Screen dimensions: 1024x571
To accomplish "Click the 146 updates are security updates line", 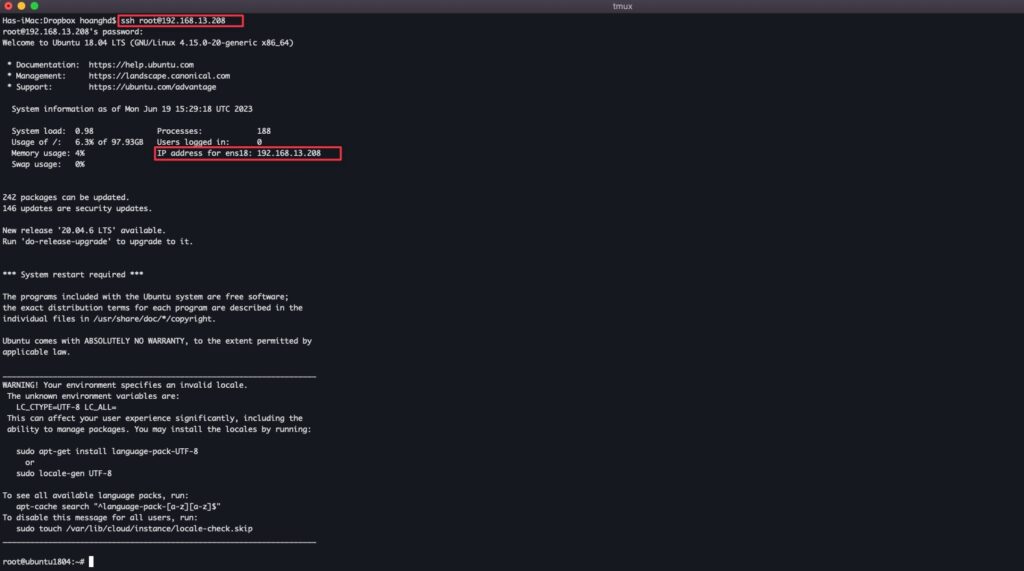I will coord(77,208).
